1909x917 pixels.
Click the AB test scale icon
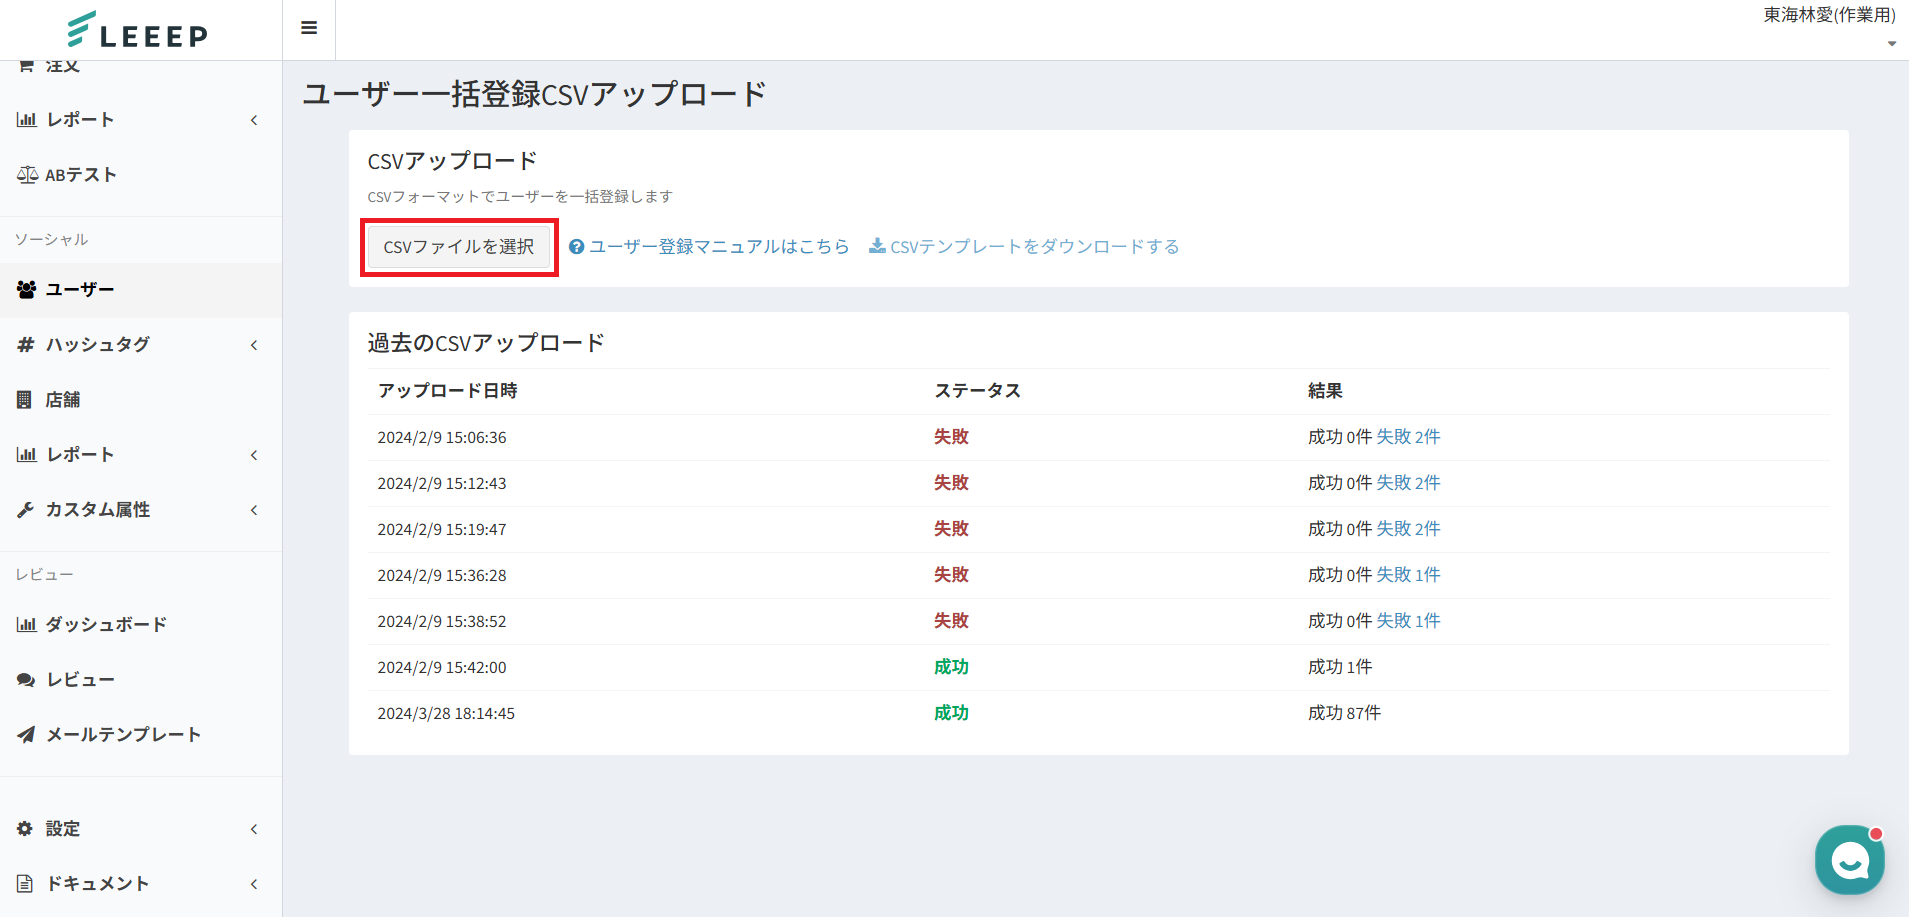click(x=27, y=175)
